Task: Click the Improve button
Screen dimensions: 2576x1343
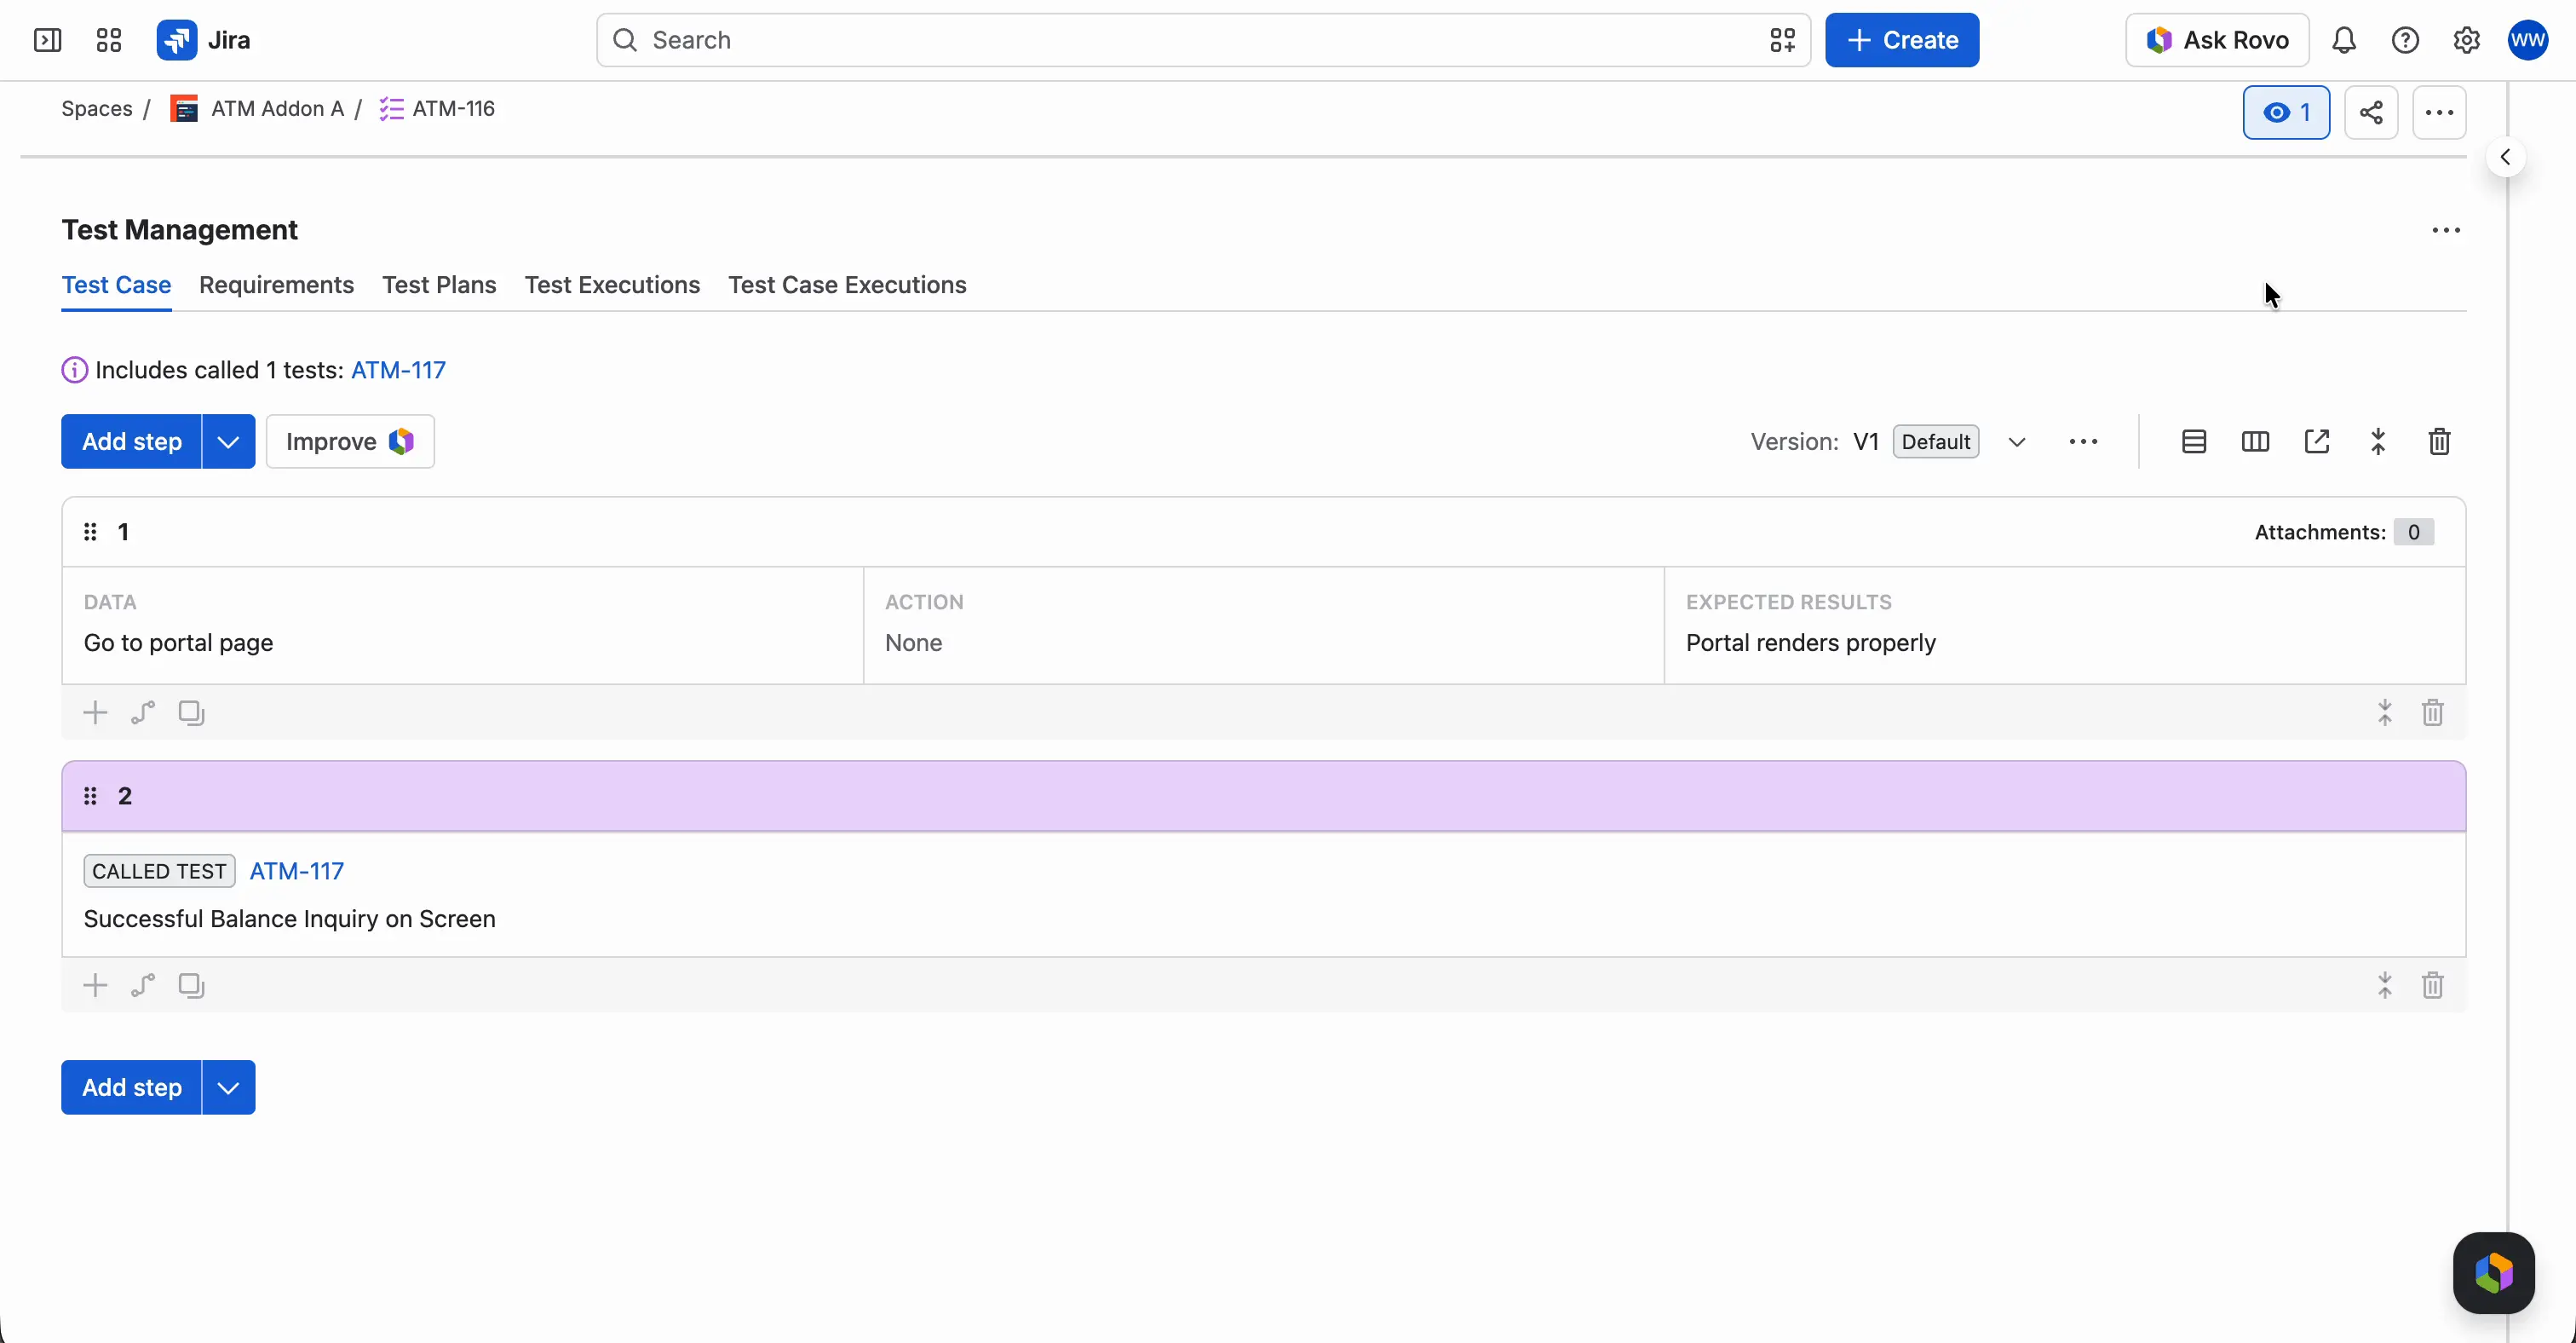Action: [x=350, y=441]
